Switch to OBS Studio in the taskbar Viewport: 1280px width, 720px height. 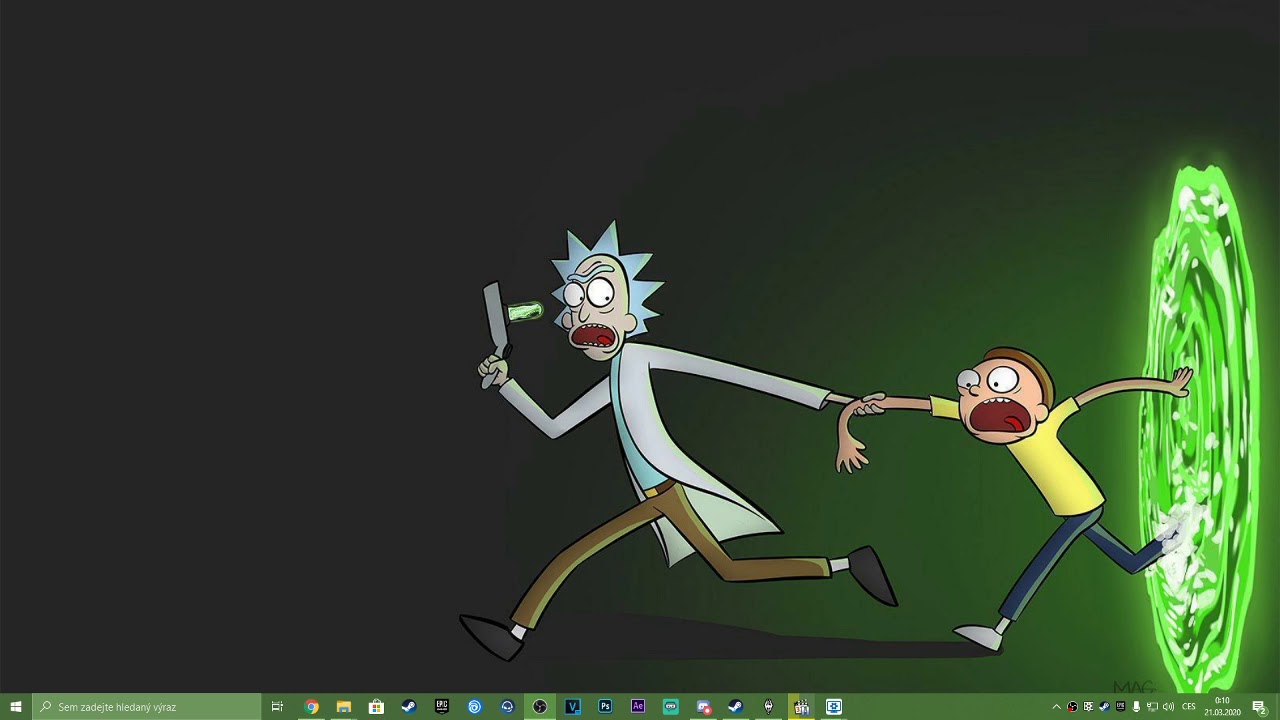pyautogui.click(x=540, y=706)
